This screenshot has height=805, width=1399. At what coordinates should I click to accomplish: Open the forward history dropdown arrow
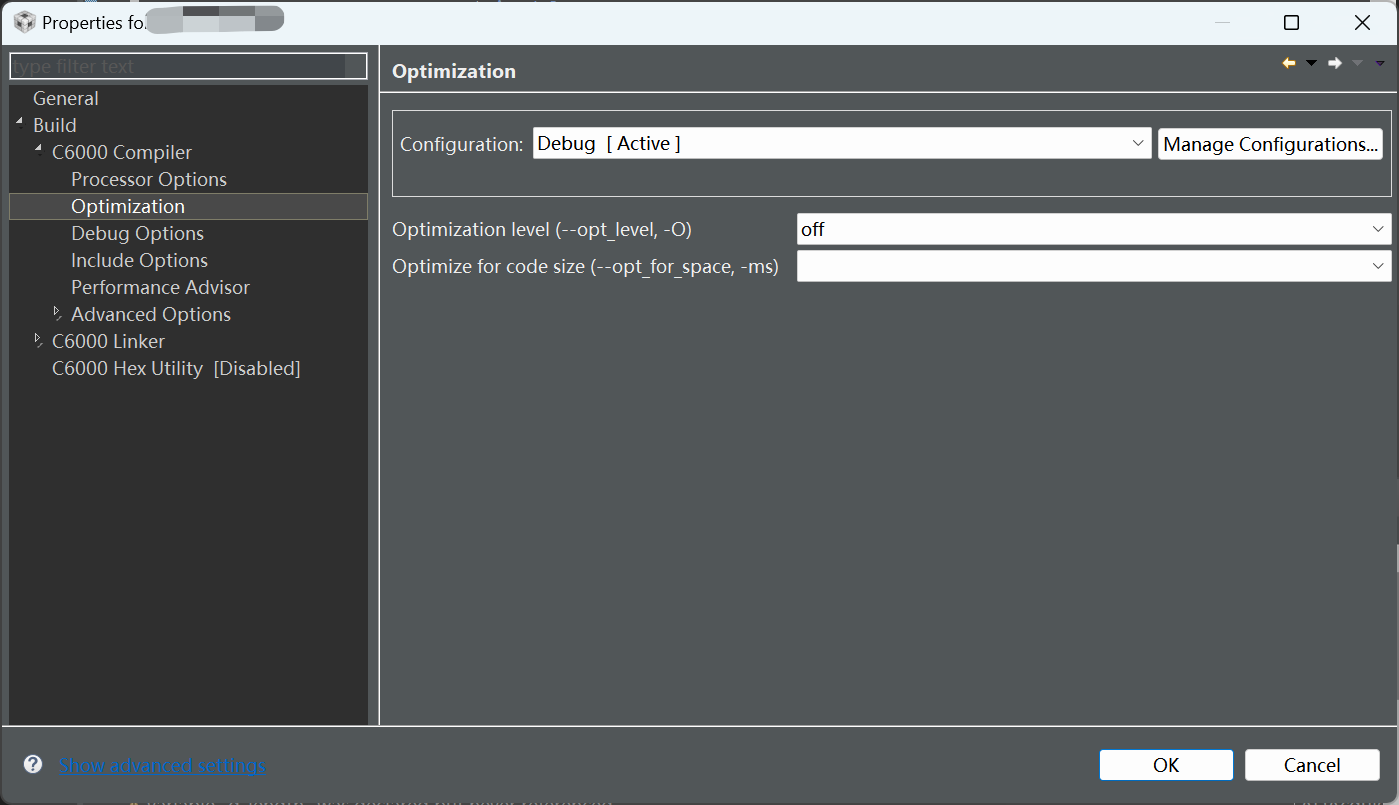(x=1357, y=64)
